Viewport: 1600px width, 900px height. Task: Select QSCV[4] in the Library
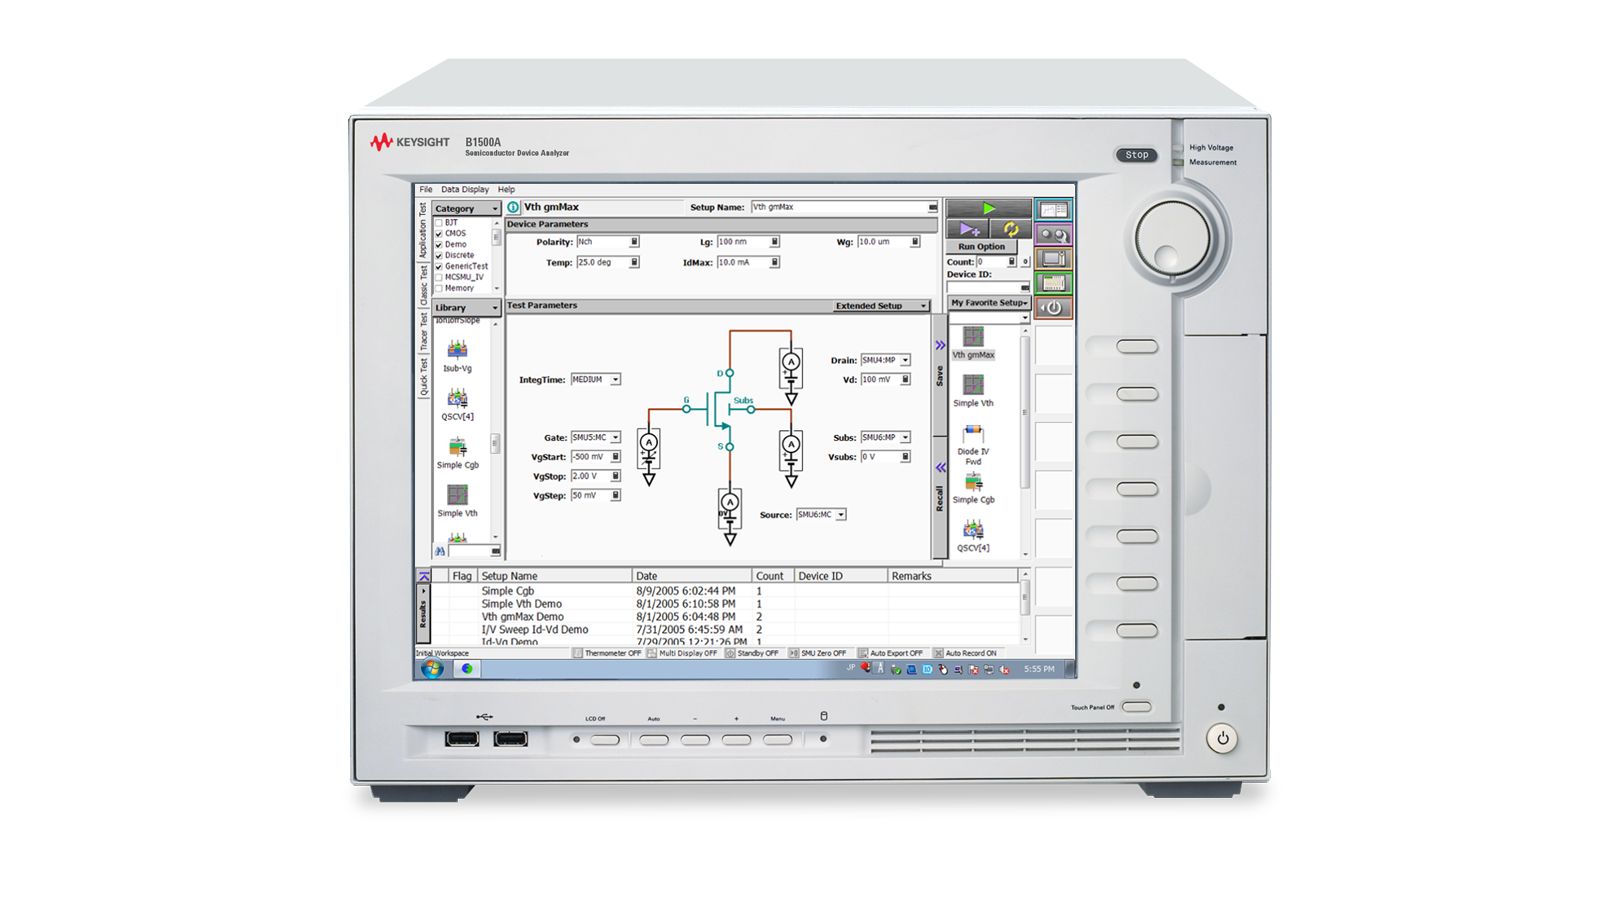457,403
